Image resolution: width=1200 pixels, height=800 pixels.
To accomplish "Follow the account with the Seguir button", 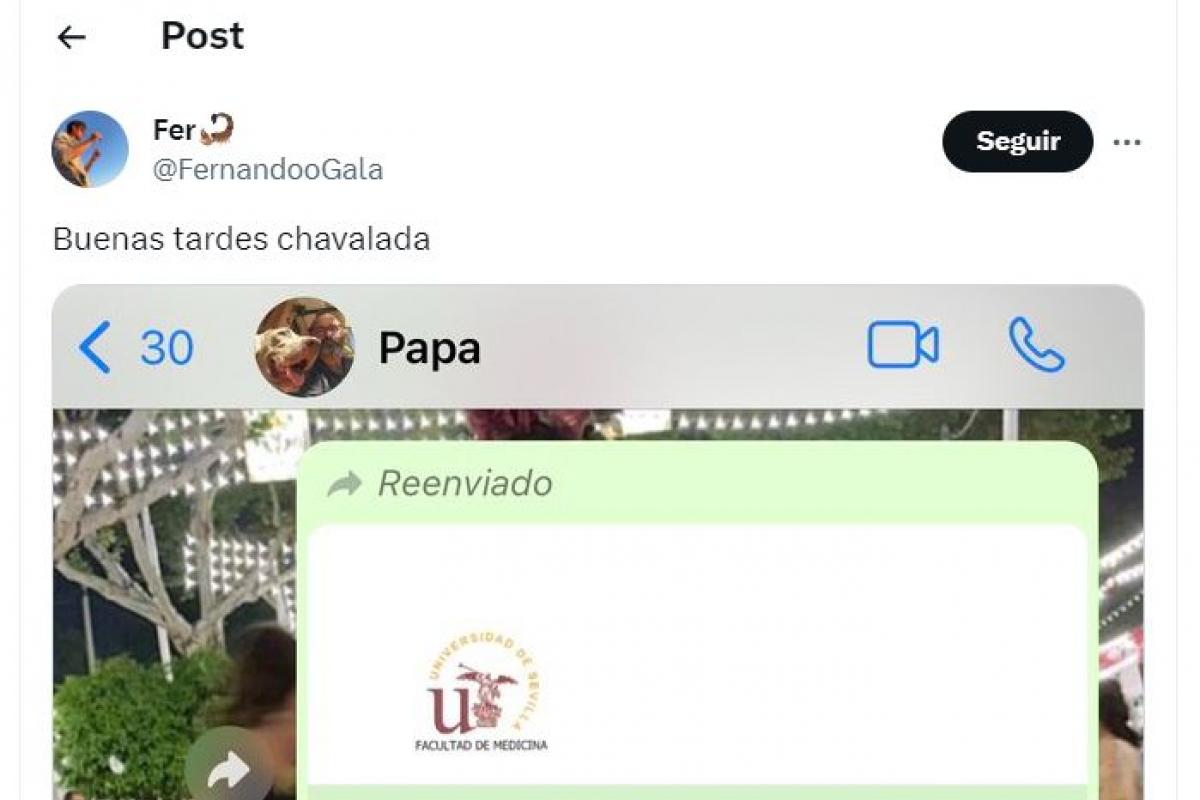I will click(x=1018, y=142).
